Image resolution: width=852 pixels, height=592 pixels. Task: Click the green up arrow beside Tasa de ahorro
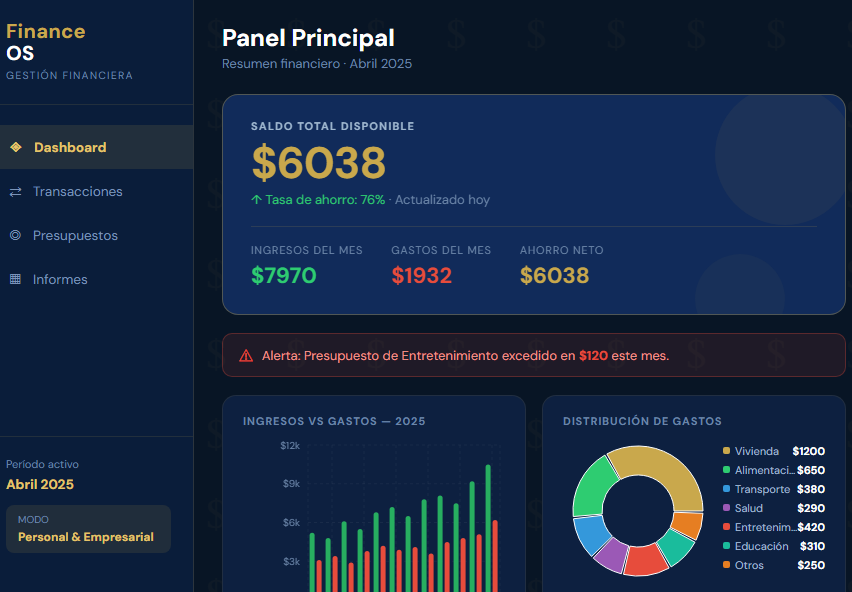tap(256, 199)
